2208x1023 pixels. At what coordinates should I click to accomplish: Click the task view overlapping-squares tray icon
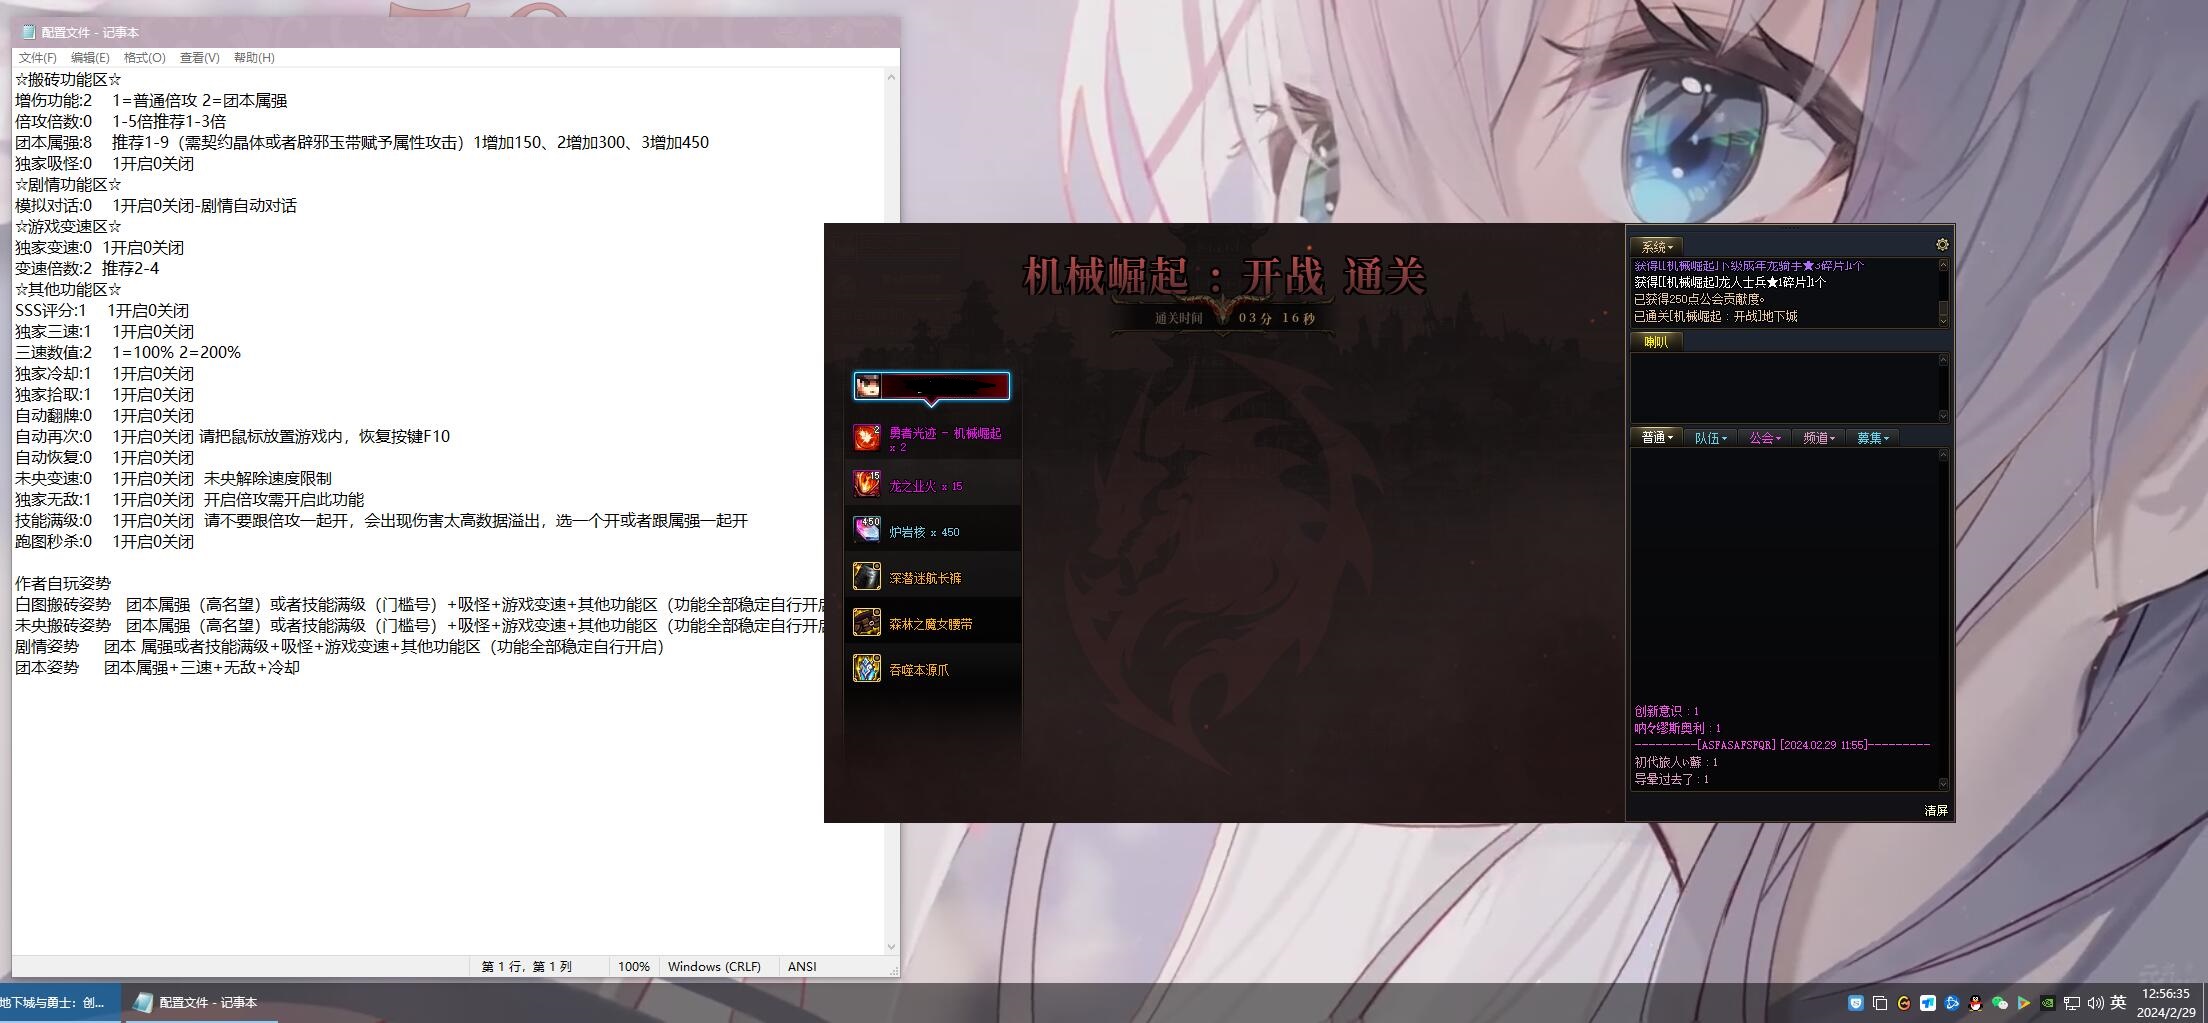pyautogui.click(x=1879, y=1003)
